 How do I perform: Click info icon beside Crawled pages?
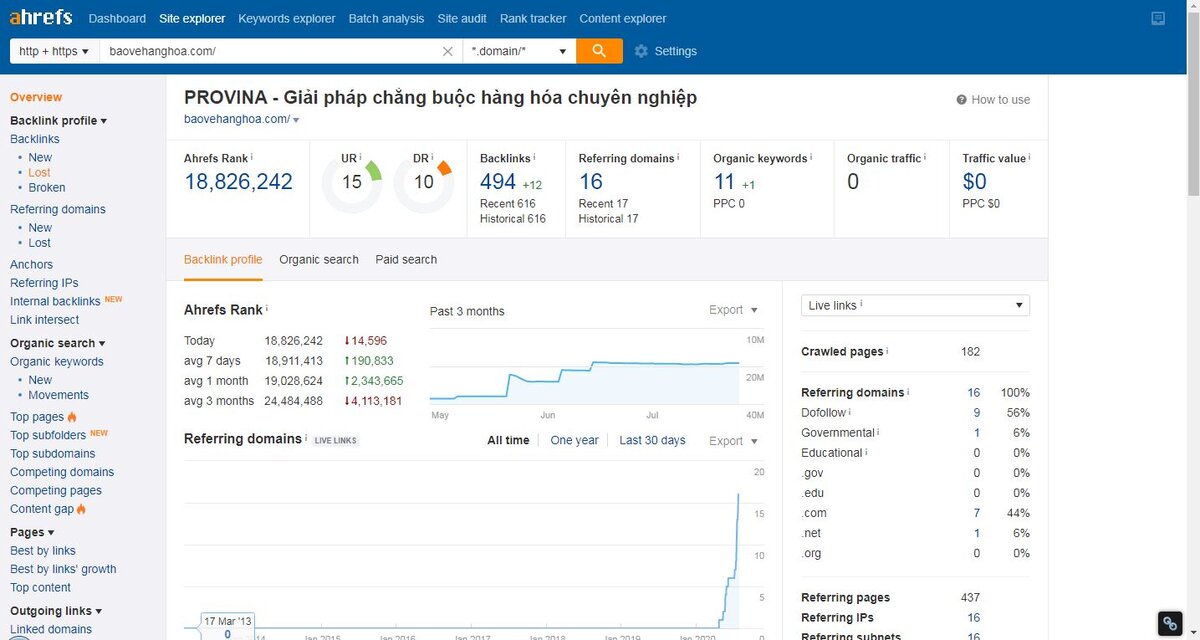pyautogui.click(x=887, y=351)
